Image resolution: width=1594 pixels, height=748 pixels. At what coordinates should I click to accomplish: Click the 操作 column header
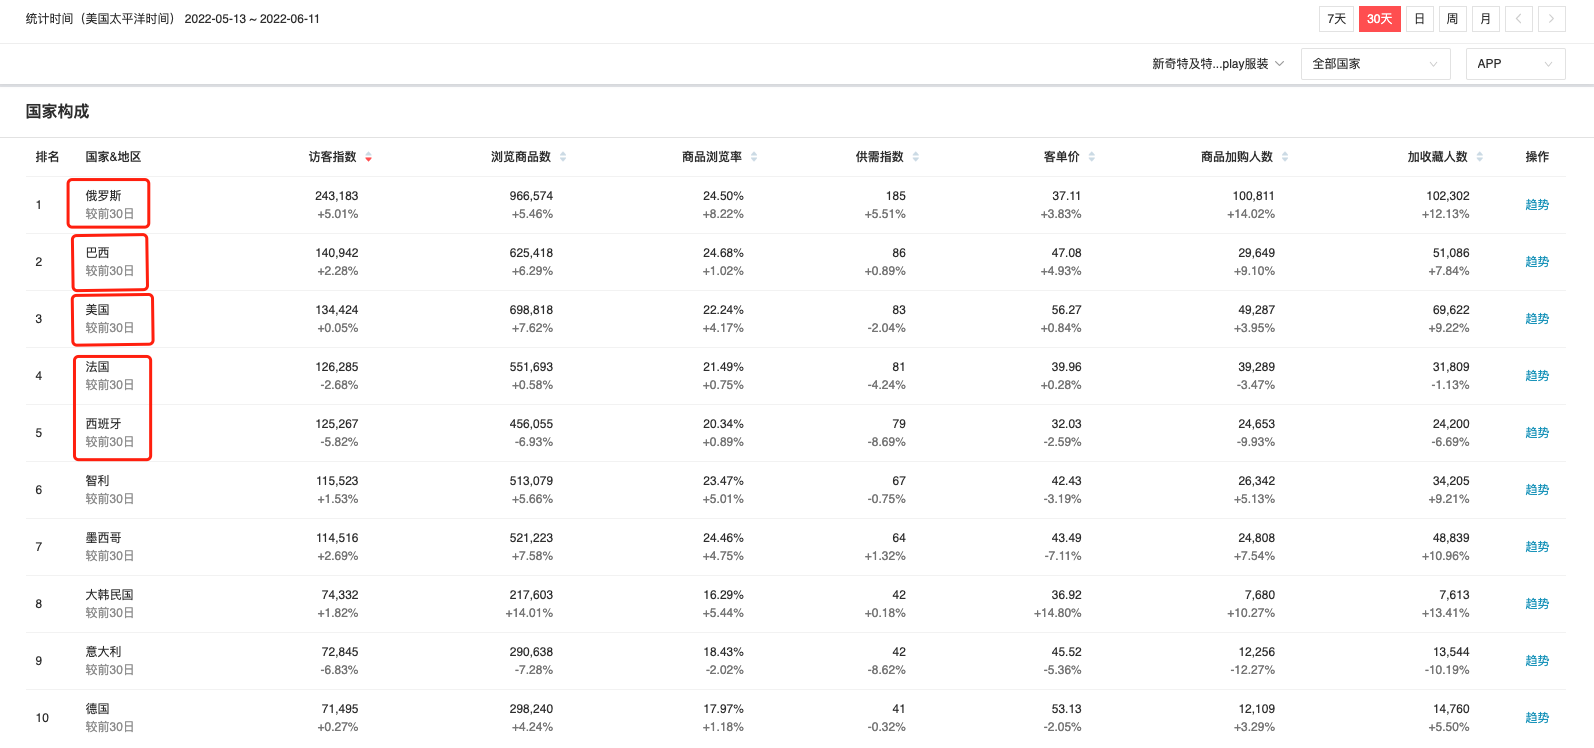[x=1537, y=157]
